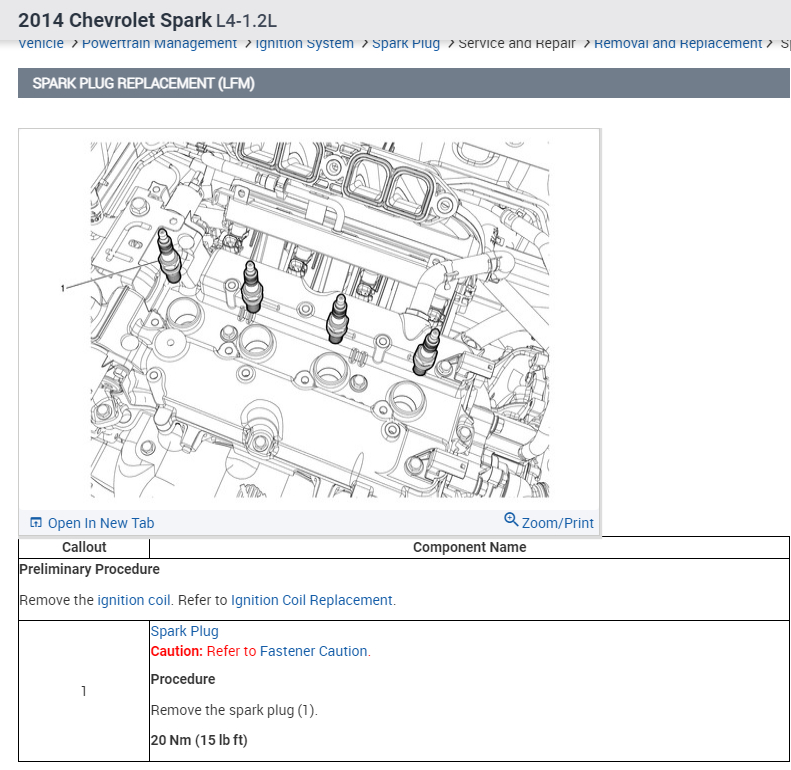791x770 pixels.
Task: Click the Component Name column header
Action: (469, 547)
